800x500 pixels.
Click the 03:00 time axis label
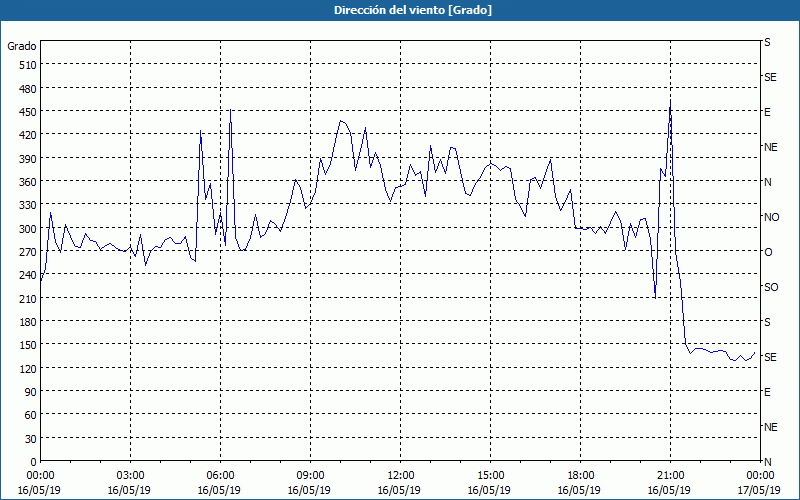[131, 476]
